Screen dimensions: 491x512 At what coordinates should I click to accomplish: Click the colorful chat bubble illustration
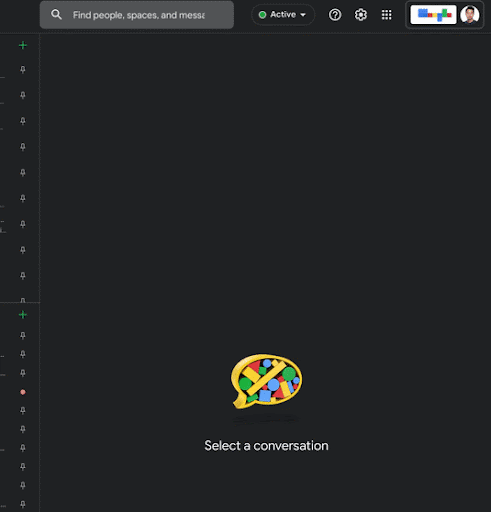(266, 381)
